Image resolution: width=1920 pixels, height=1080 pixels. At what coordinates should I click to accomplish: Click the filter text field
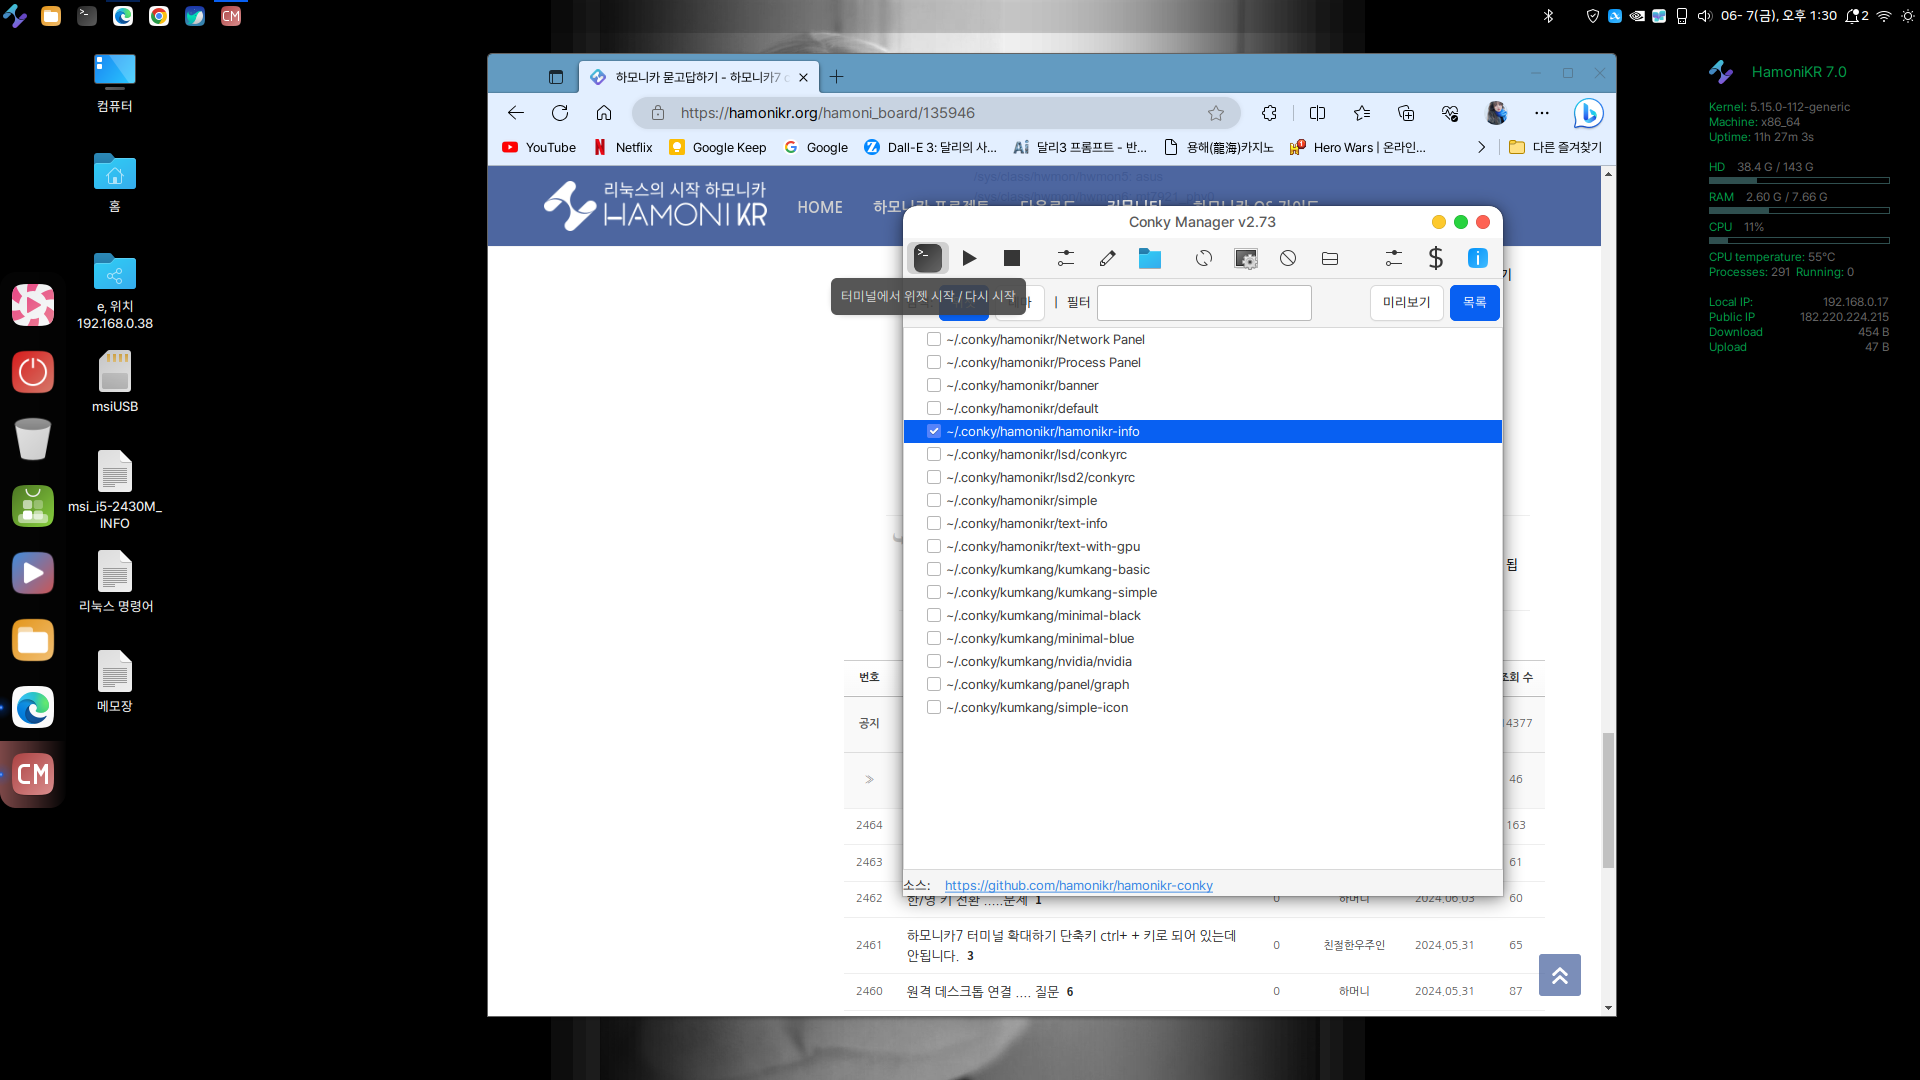[1204, 302]
